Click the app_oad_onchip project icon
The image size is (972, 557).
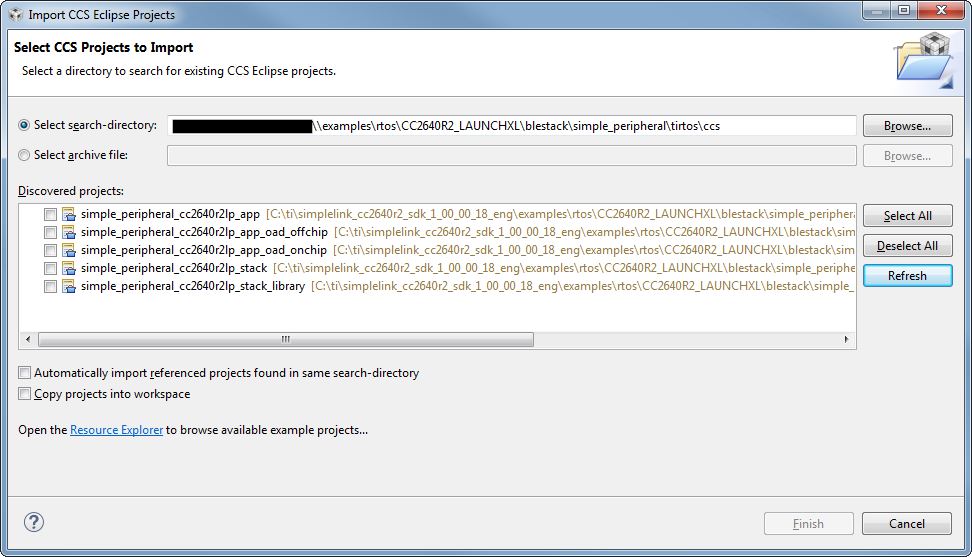(69, 250)
